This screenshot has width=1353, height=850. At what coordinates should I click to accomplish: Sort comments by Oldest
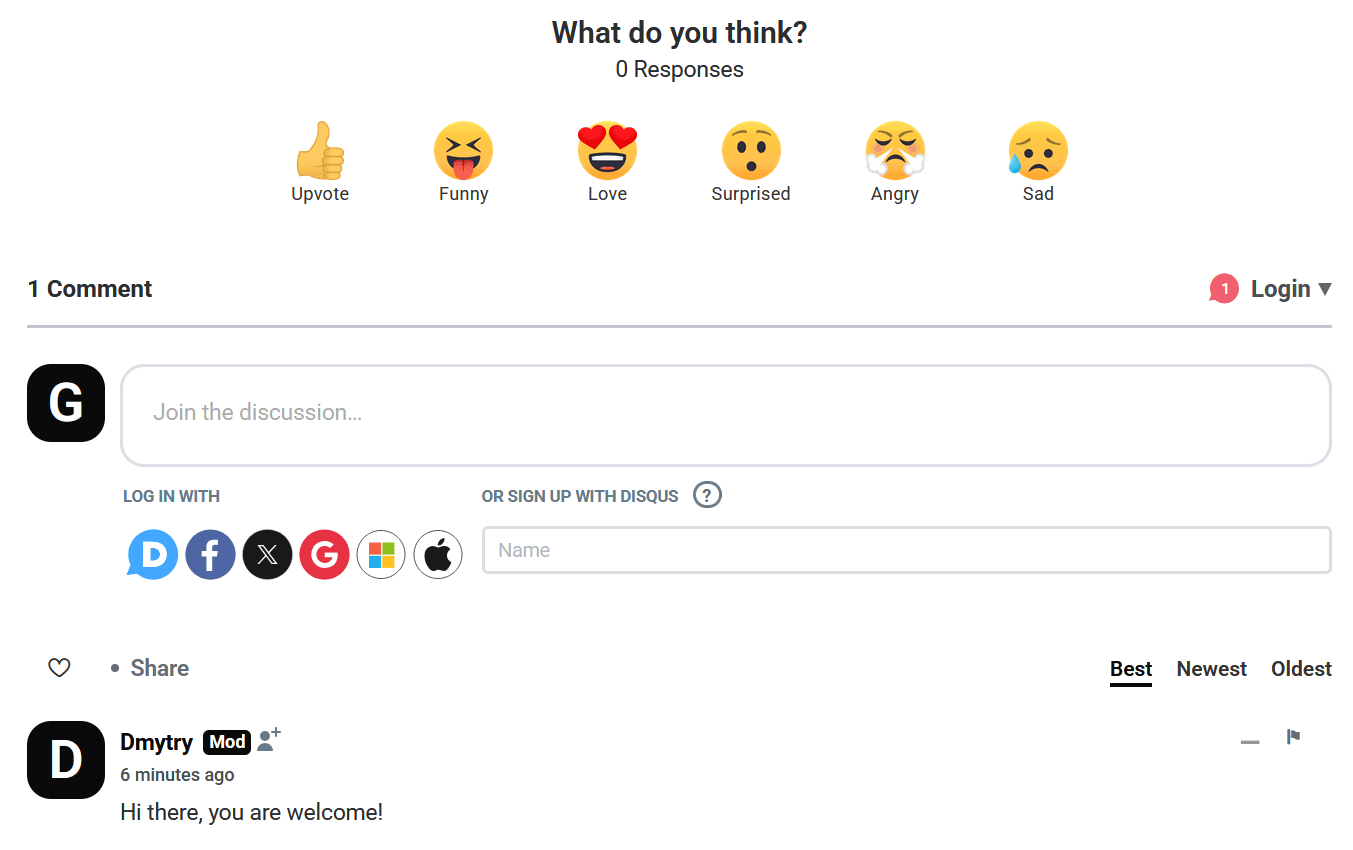[1301, 669]
